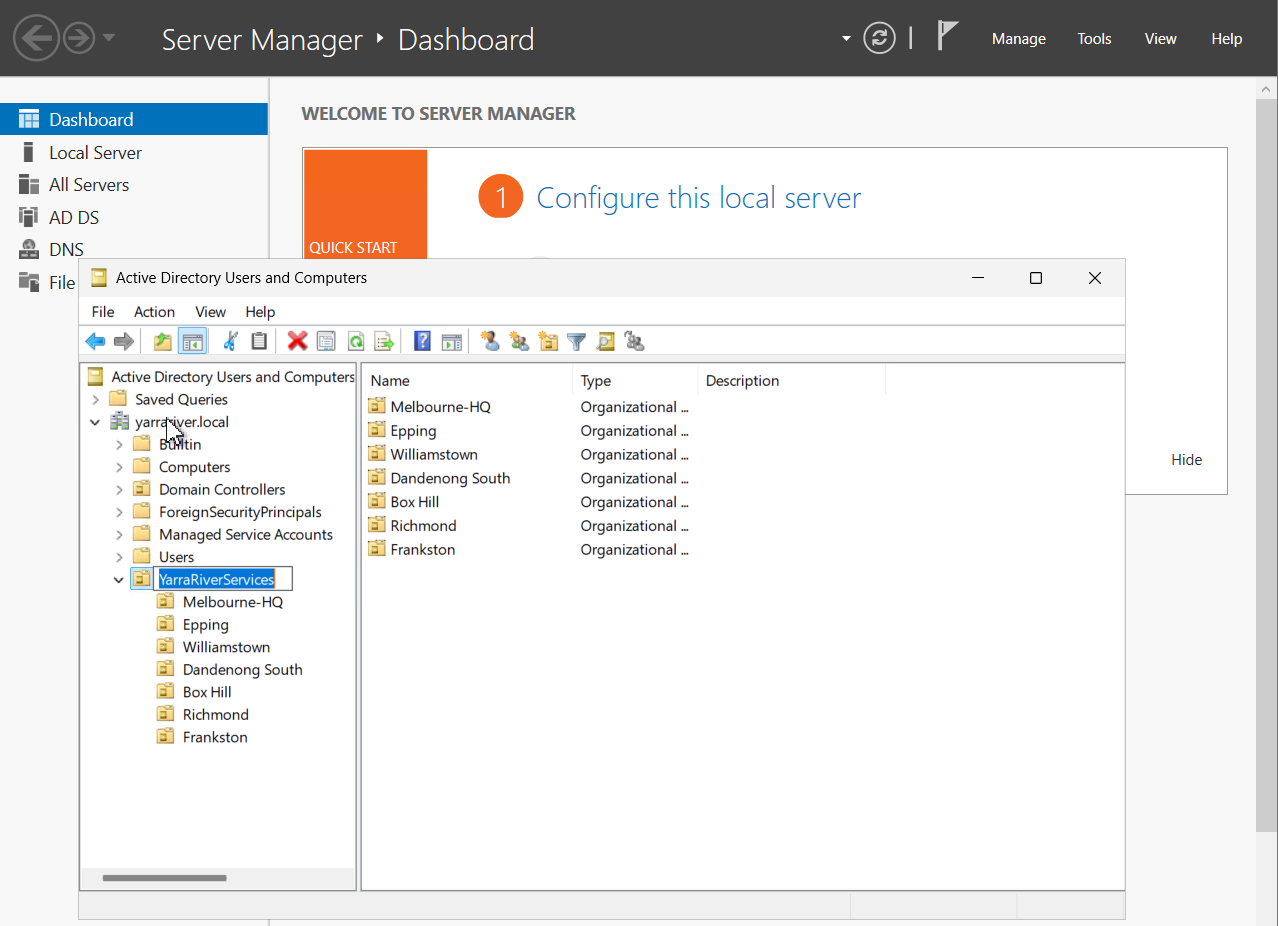Viewport: 1278px width, 926px height.
Task: Click the blue question mark Help icon
Action: pos(422,342)
